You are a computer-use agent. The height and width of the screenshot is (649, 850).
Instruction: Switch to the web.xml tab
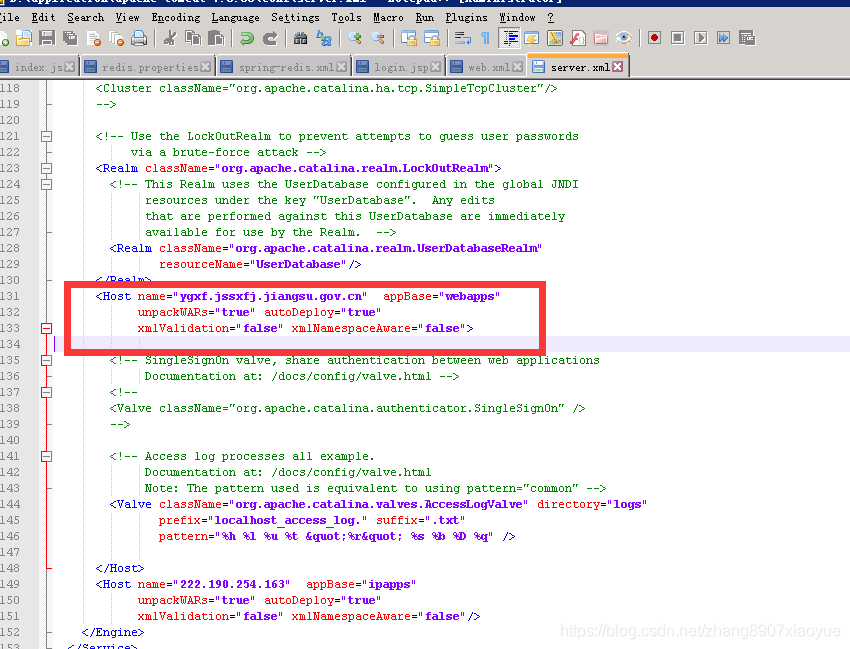(x=486, y=67)
